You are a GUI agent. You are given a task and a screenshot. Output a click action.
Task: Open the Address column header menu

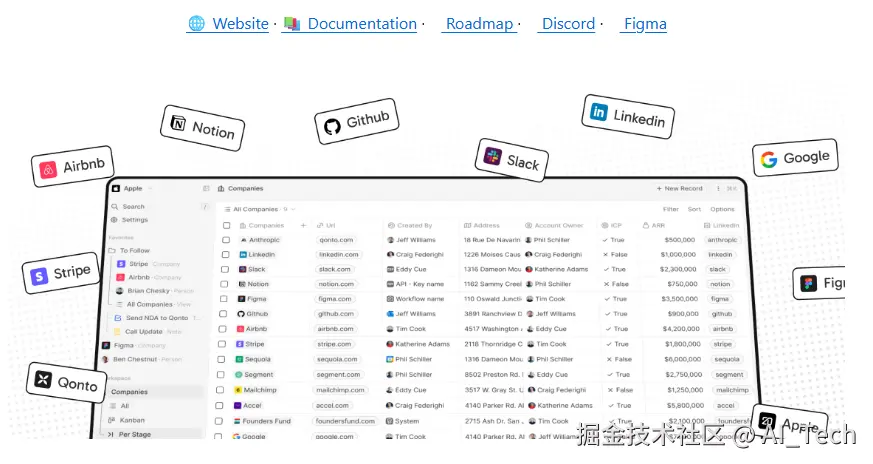tap(482, 226)
